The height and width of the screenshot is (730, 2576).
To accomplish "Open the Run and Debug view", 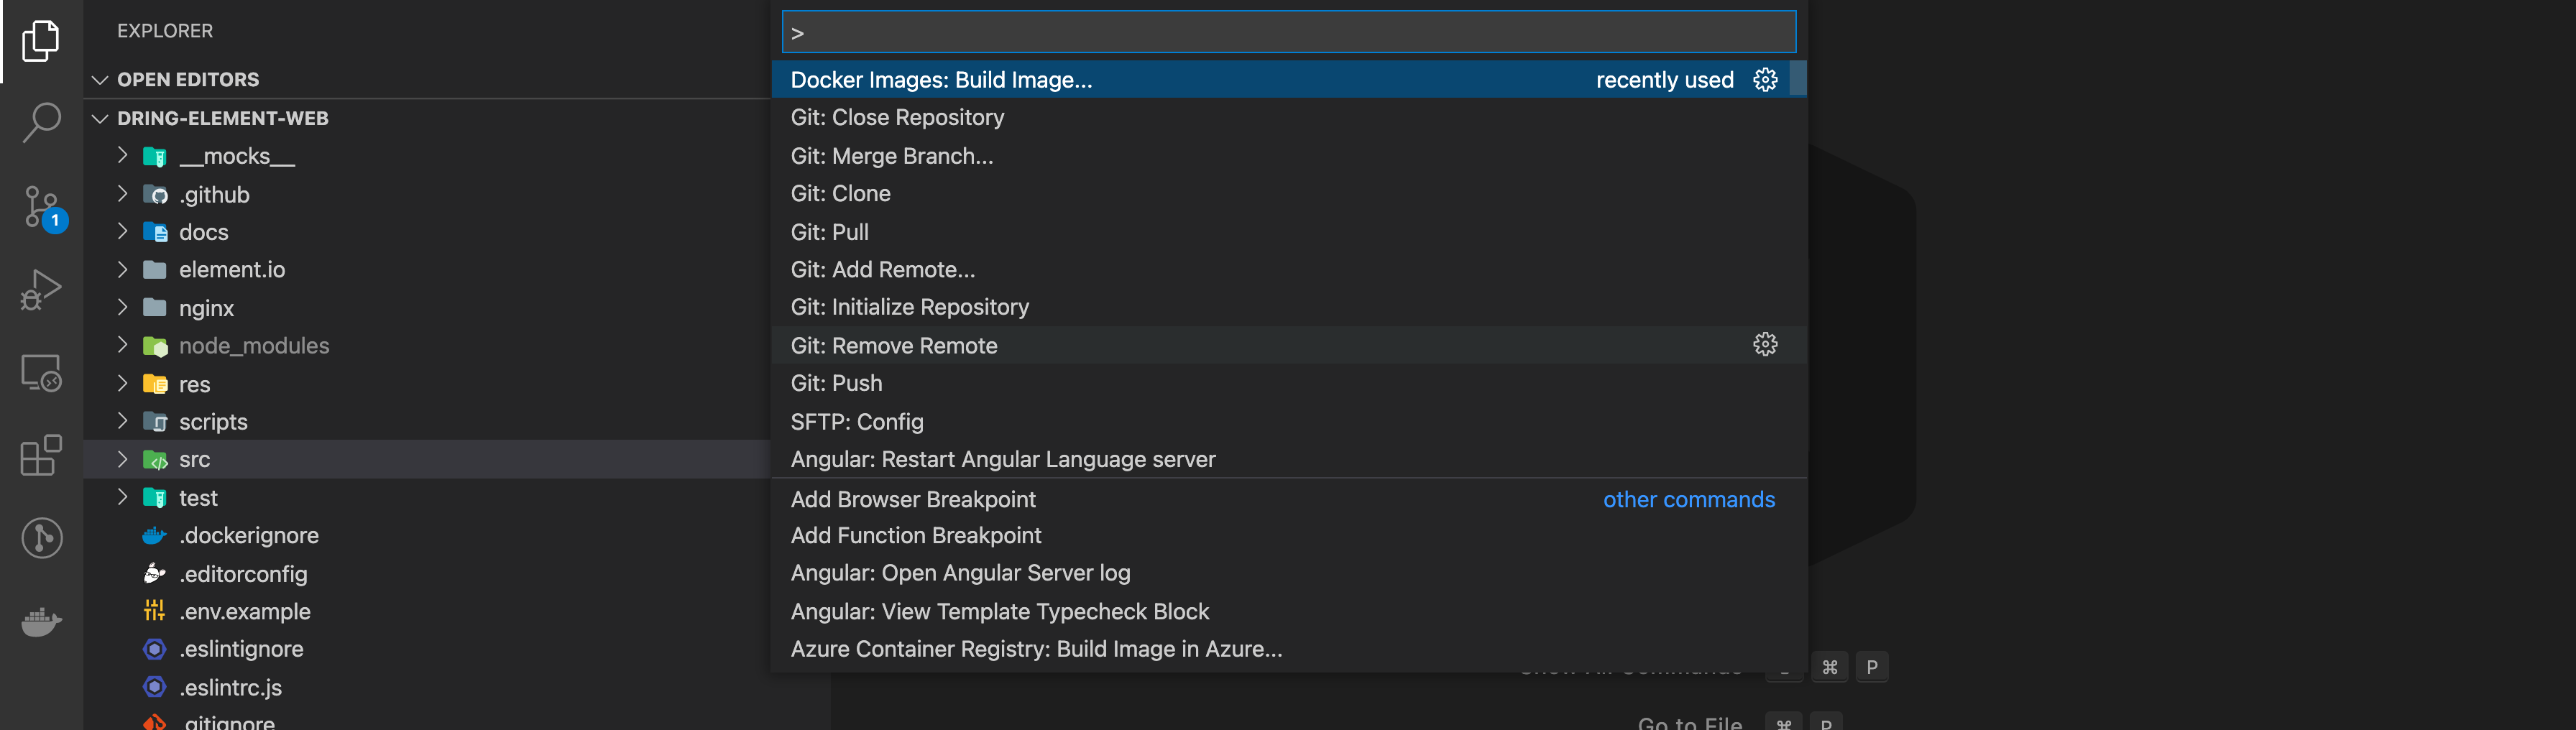I will (40, 290).
